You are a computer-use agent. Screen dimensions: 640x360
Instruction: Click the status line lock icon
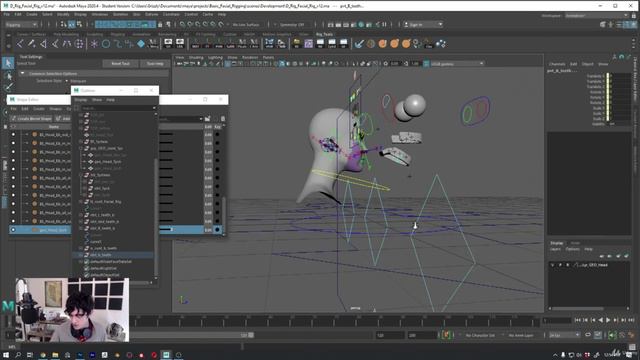click(x=160, y=24)
